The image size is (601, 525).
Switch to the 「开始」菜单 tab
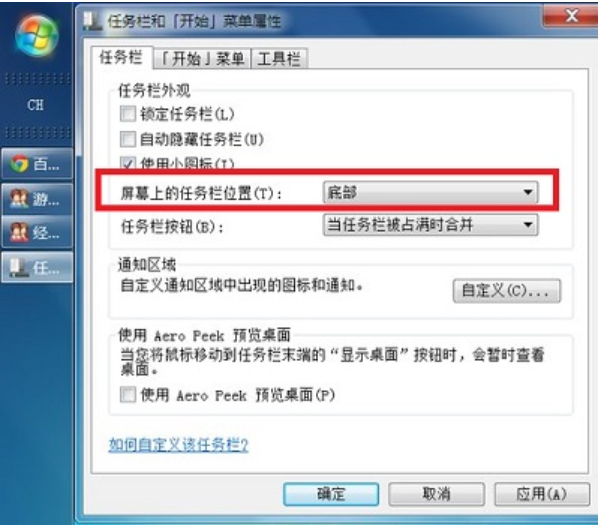(x=202, y=59)
